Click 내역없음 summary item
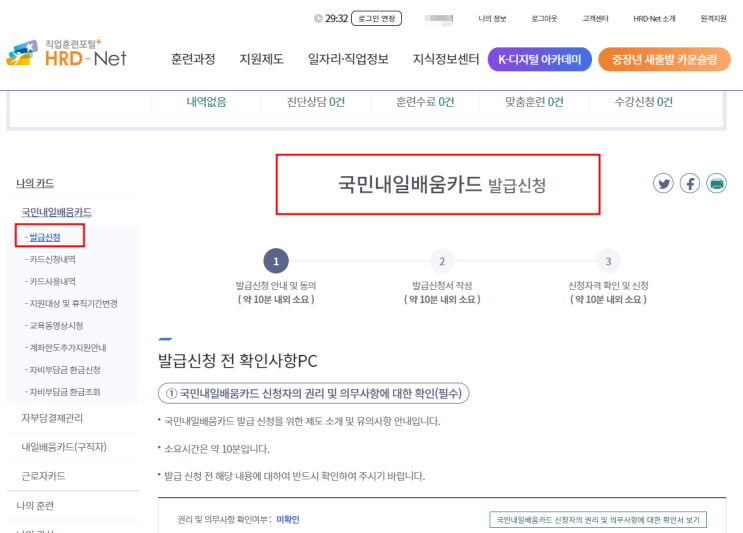 coord(207,102)
